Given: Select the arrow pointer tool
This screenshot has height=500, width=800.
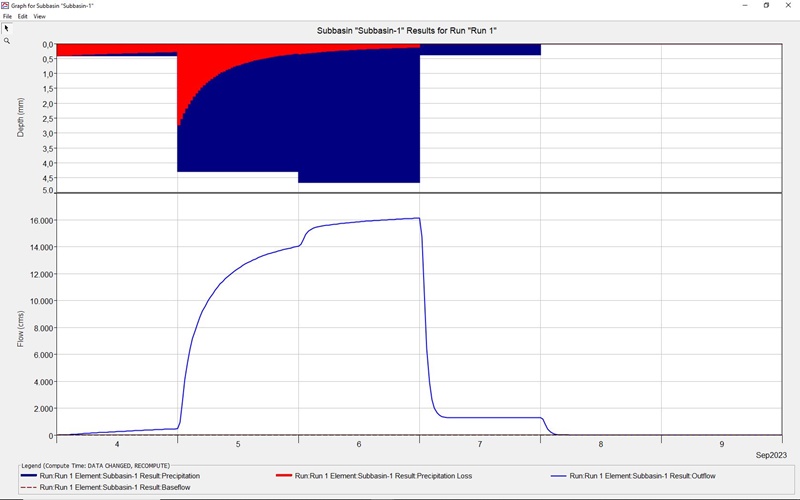Looking at the screenshot, I should pos(6,28).
